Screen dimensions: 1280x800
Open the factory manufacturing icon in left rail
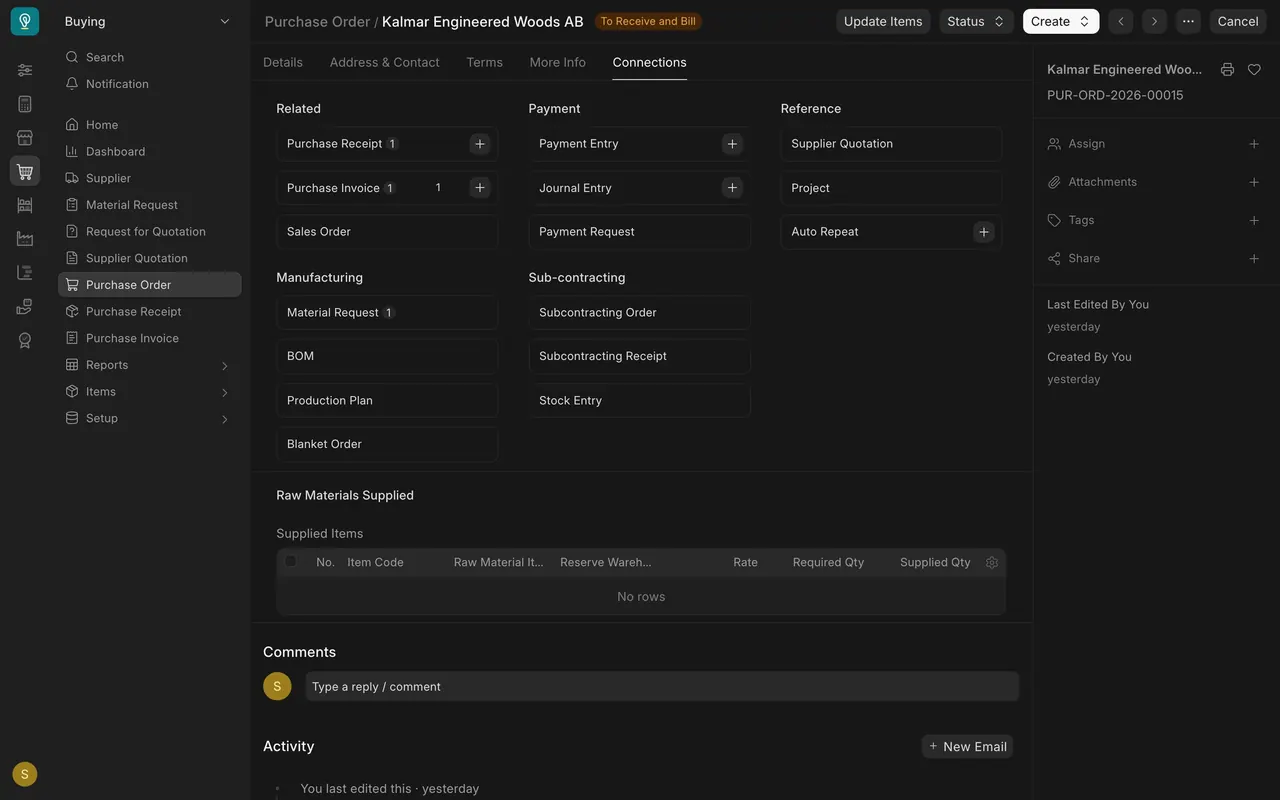pyautogui.click(x=25, y=239)
